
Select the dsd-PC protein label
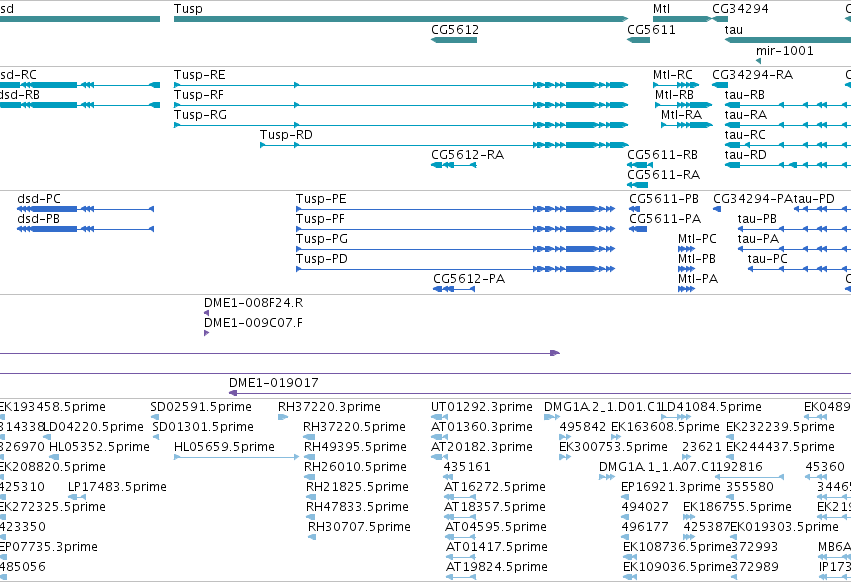pos(39,199)
